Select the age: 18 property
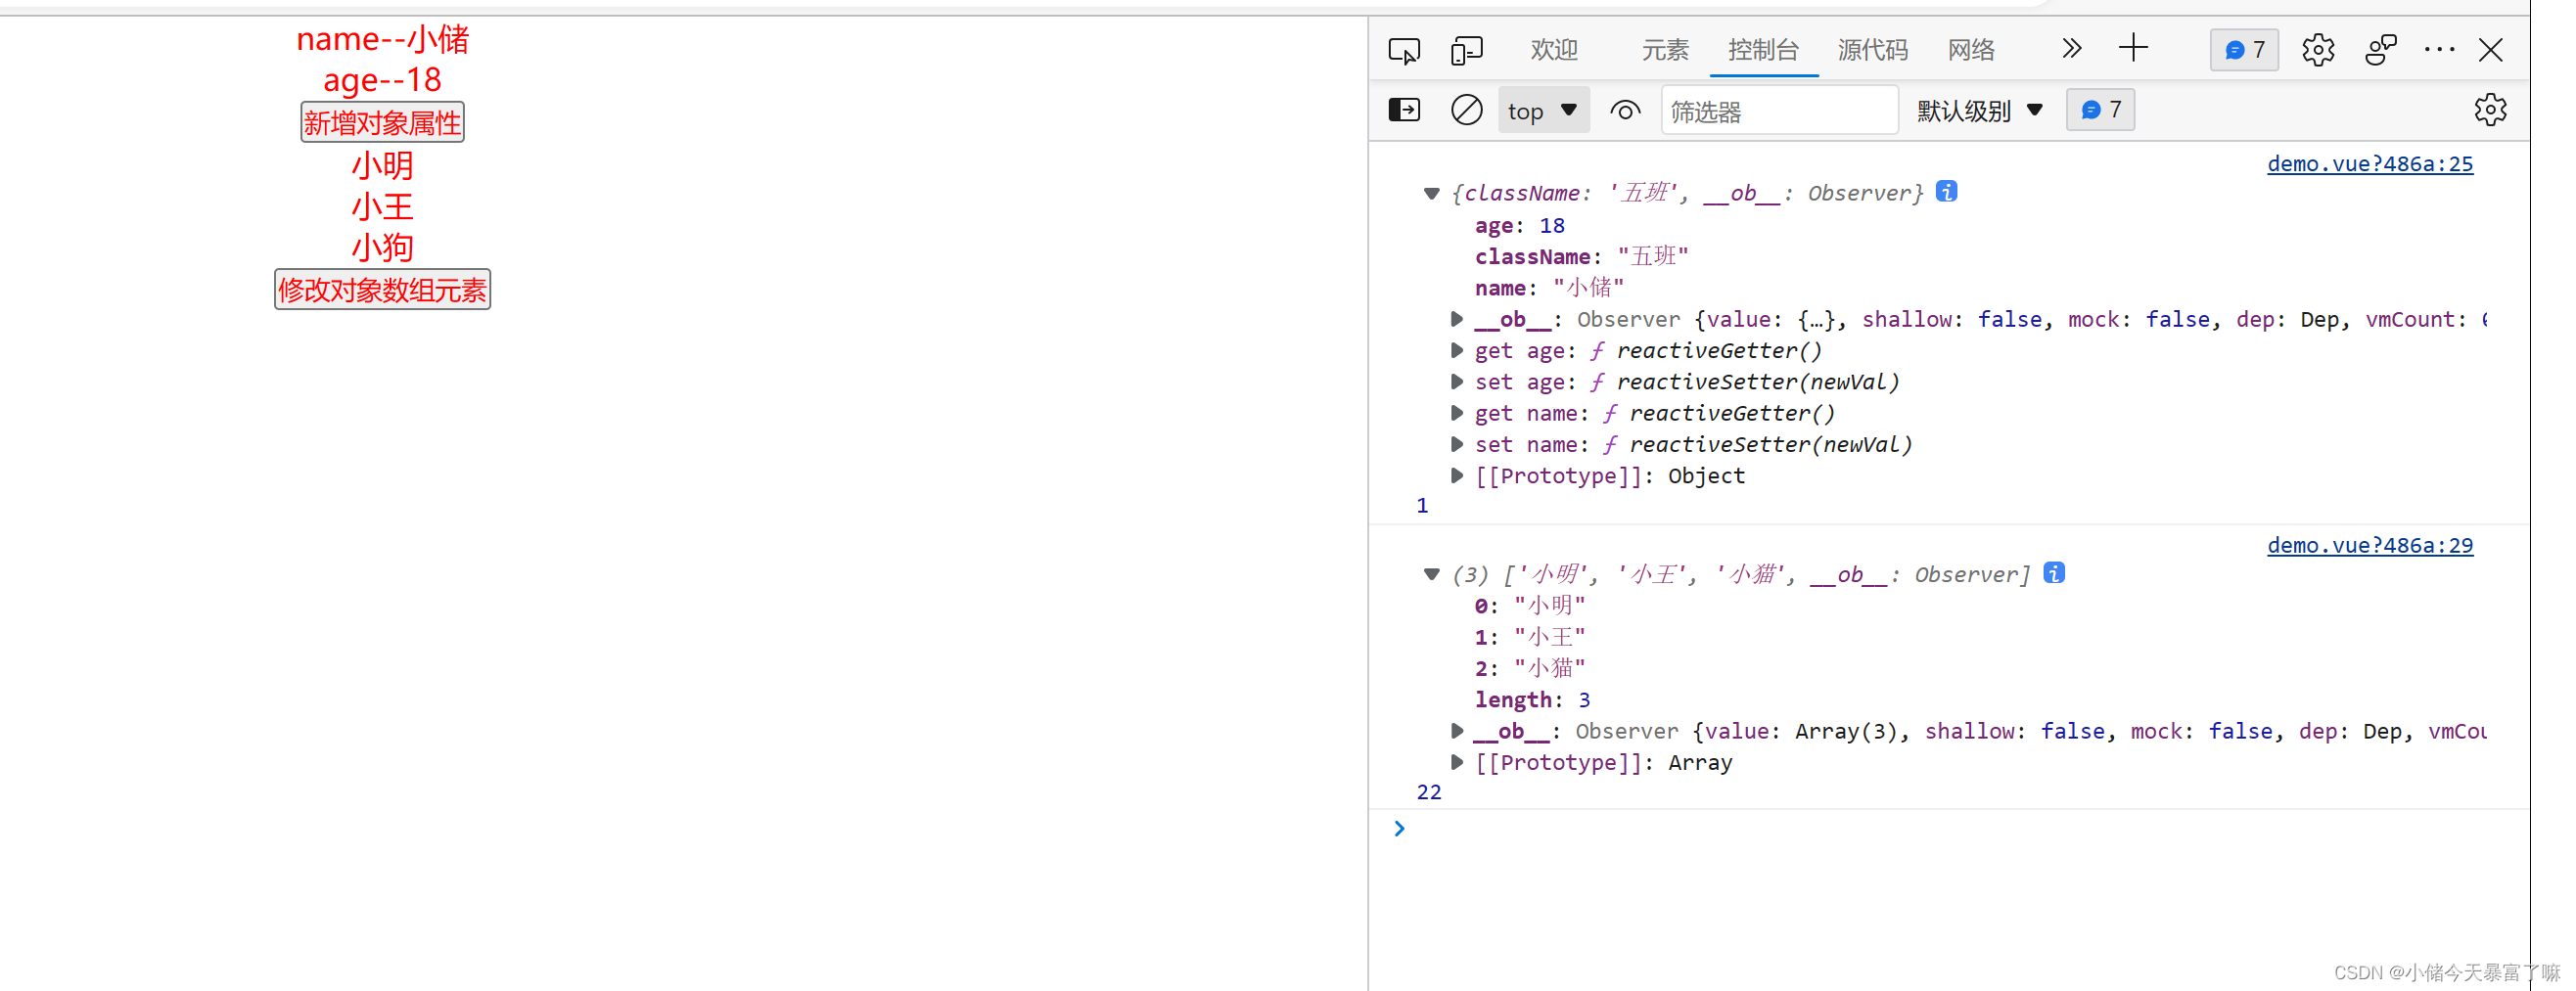The image size is (2576, 991). pyautogui.click(x=1519, y=226)
